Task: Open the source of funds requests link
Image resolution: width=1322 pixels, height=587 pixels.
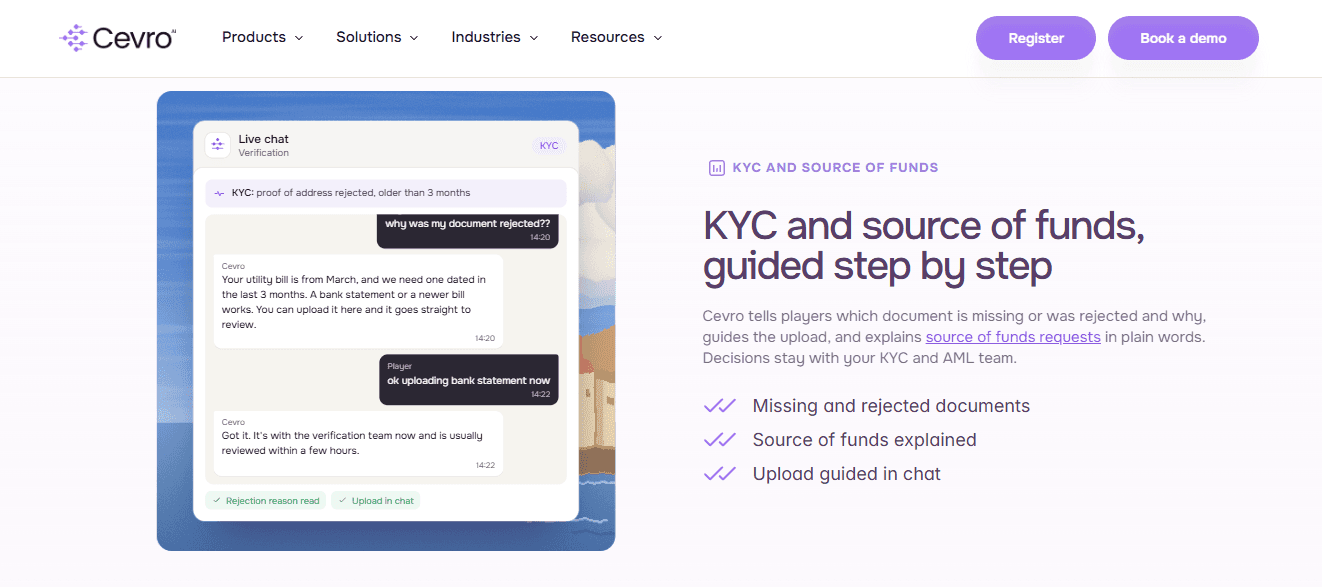Action: click(x=1013, y=337)
